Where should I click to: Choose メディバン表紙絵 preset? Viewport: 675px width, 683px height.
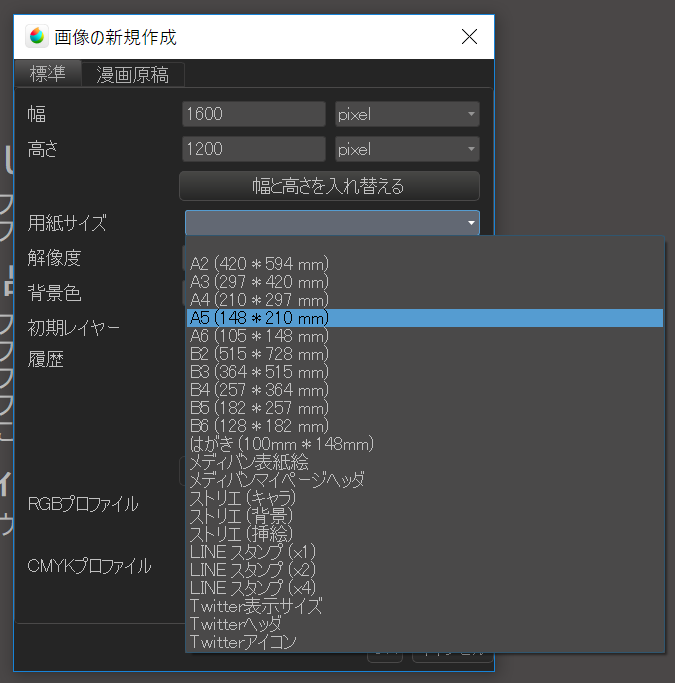(425, 462)
